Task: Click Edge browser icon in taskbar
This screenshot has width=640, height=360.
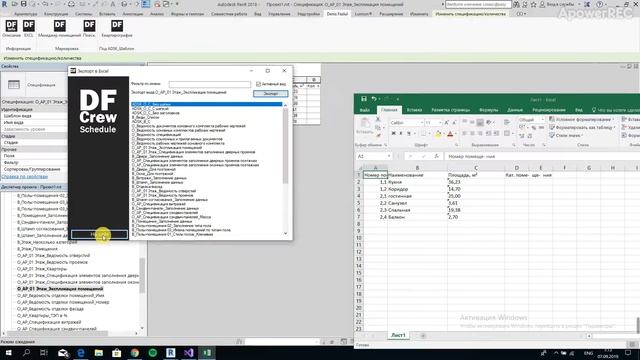Action: click(x=81, y=353)
